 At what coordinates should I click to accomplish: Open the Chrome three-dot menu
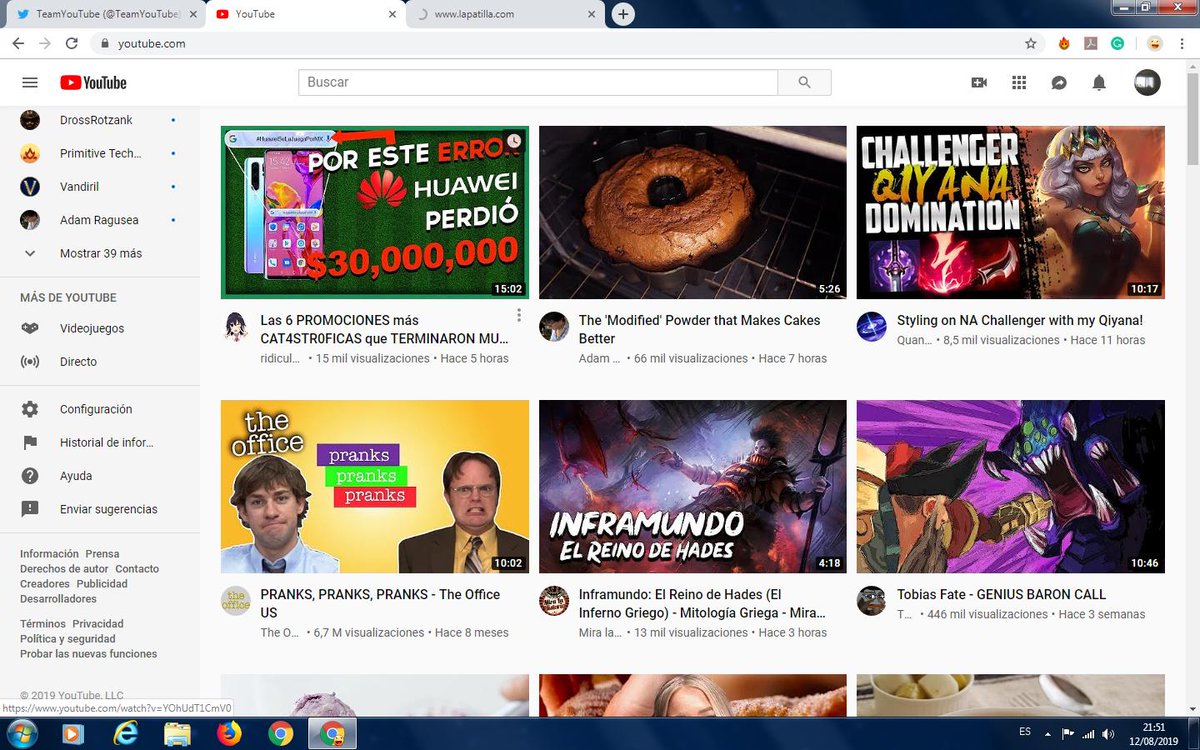point(1182,44)
